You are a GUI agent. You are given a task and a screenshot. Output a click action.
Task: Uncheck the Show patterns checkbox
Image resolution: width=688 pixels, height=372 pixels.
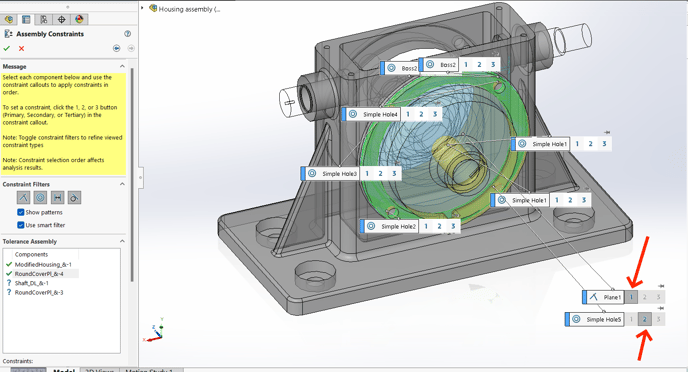(x=20, y=212)
